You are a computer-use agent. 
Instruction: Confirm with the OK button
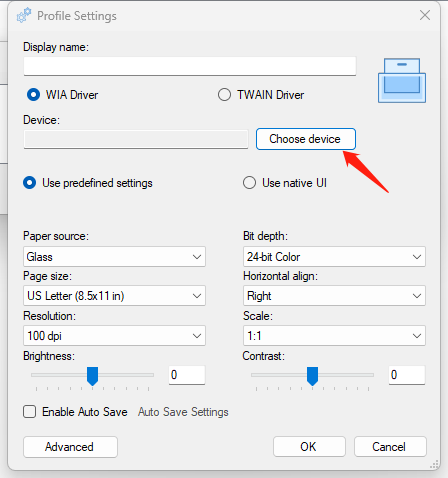309,447
